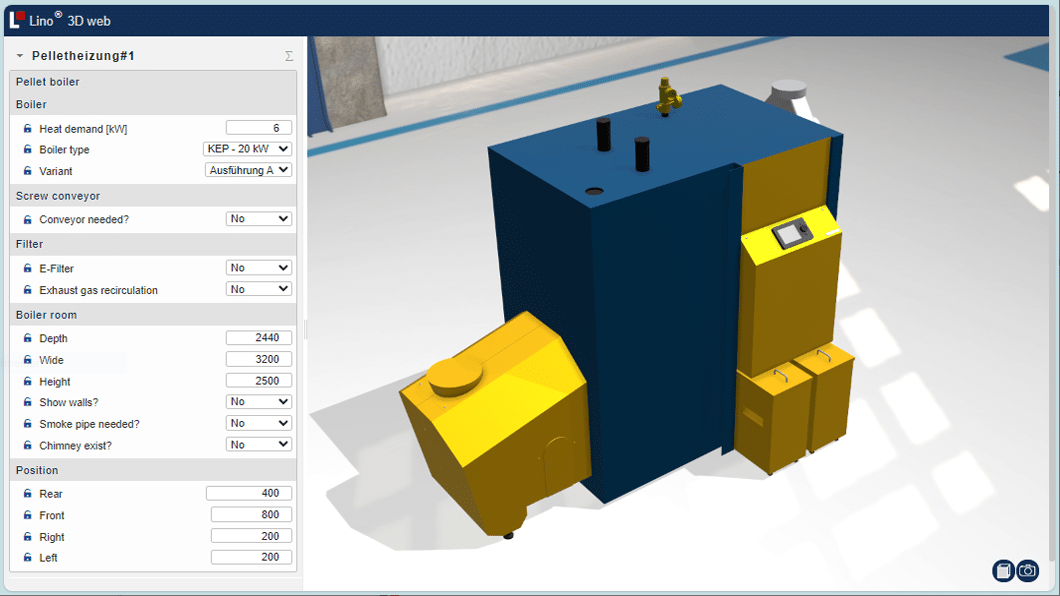Toggle lock icon for Front

[28, 515]
